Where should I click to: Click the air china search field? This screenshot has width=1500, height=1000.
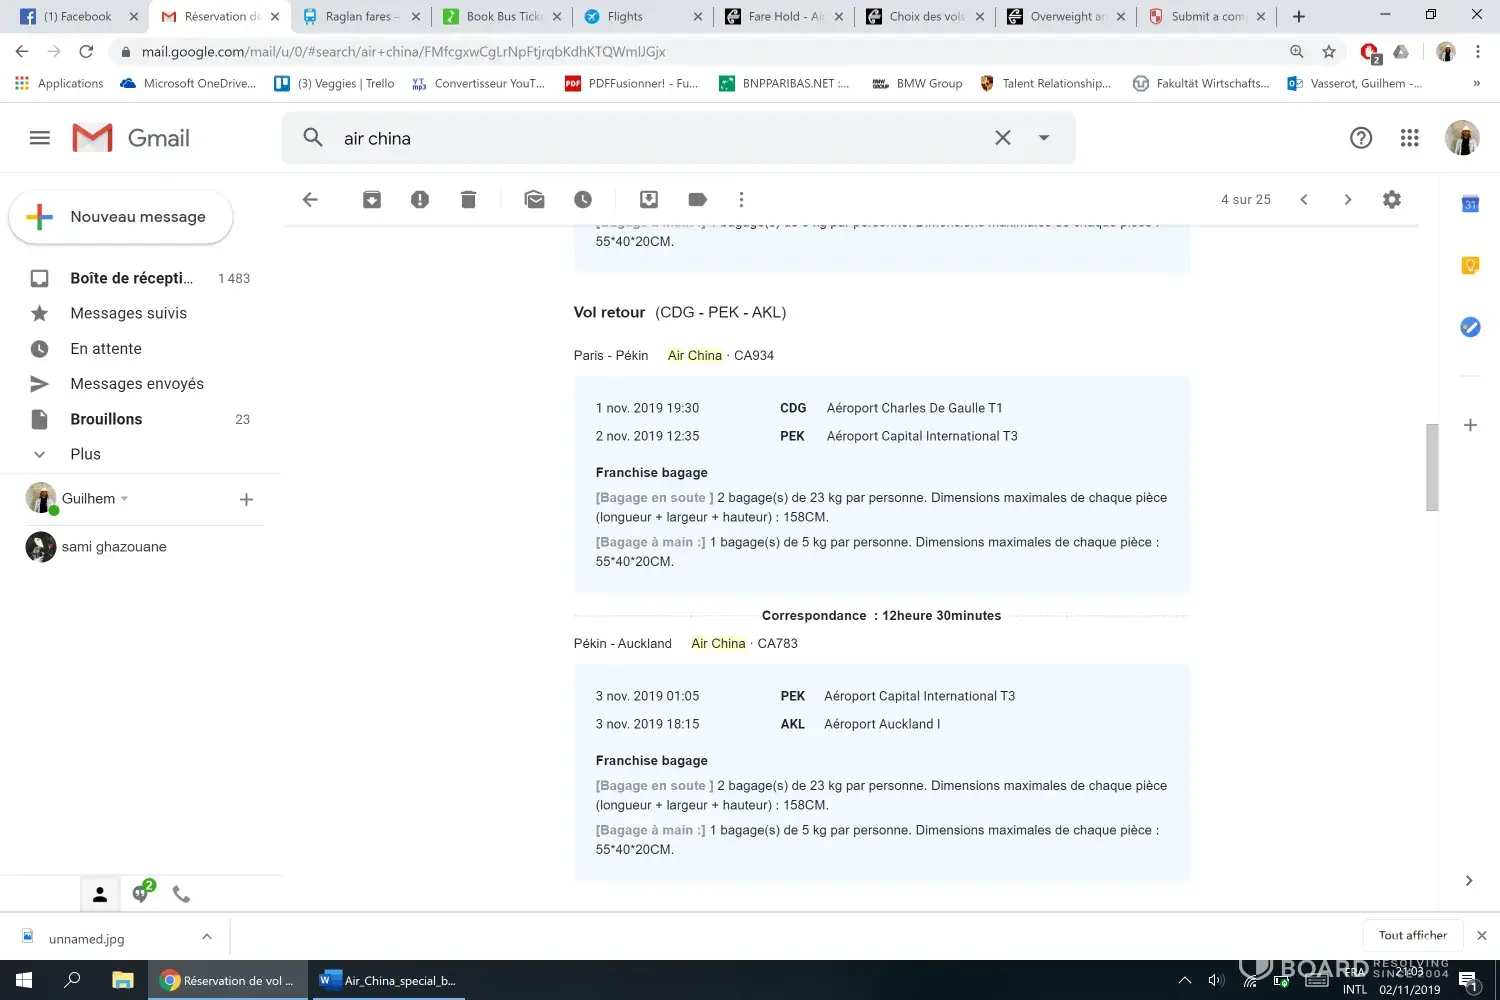click(650, 138)
